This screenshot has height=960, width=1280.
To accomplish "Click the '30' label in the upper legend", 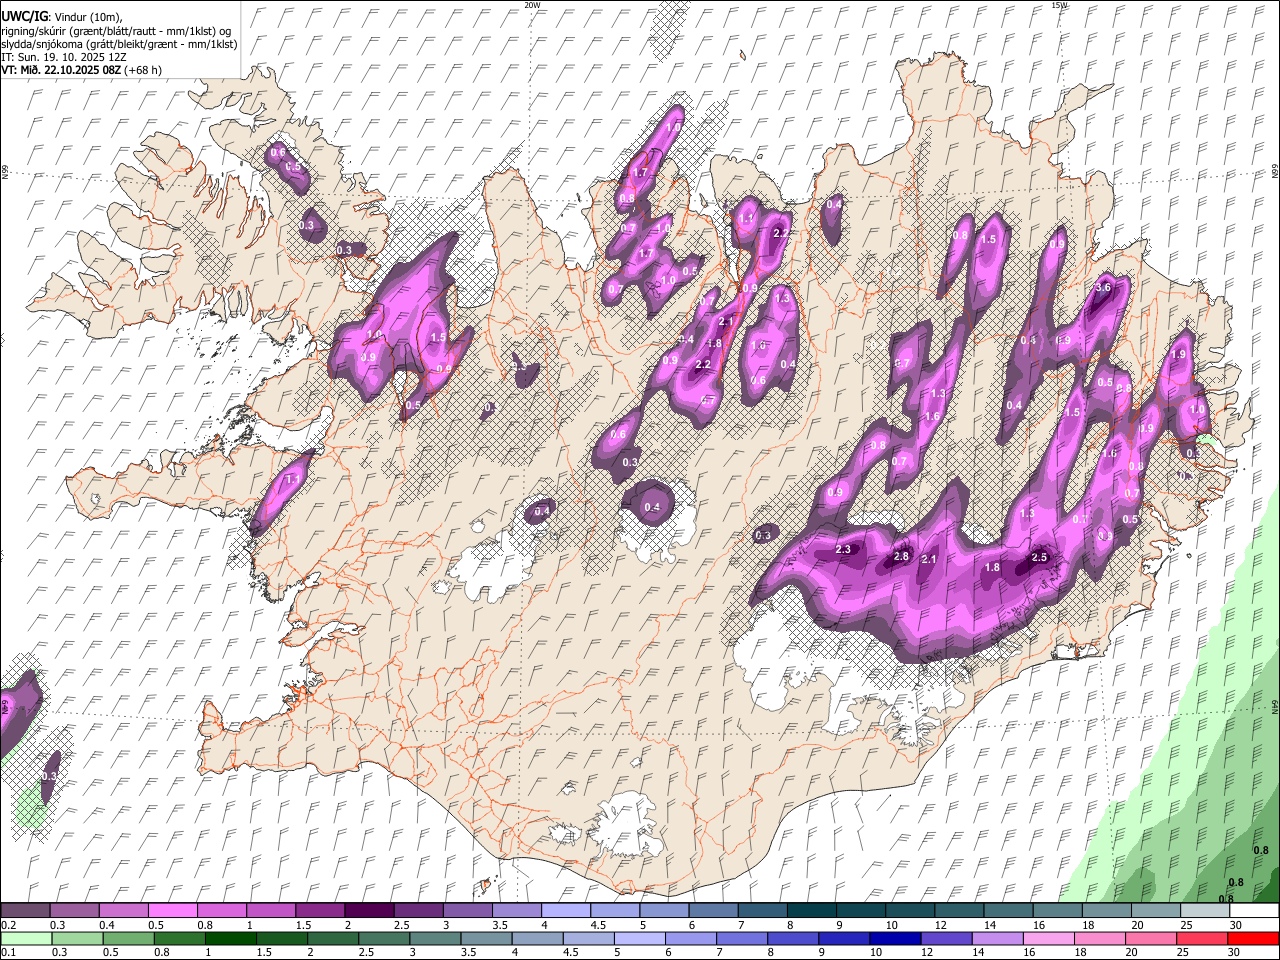I will (x=1236, y=925).
